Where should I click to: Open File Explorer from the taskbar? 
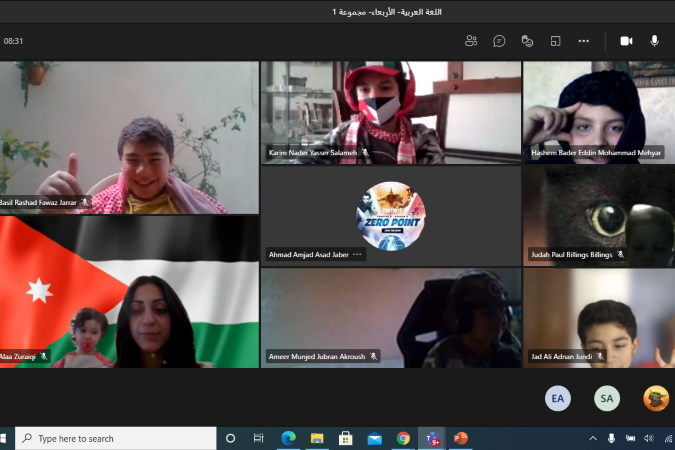tap(317, 438)
